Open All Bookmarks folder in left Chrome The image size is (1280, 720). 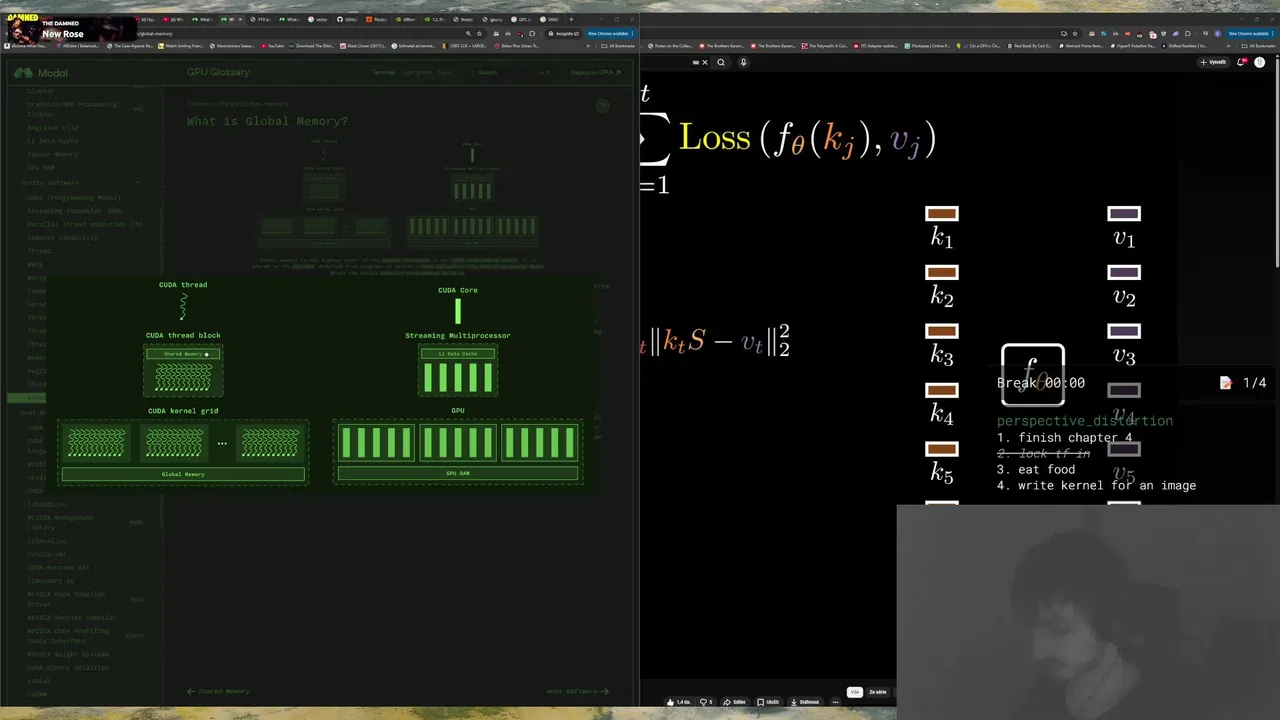tap(618, 46)
